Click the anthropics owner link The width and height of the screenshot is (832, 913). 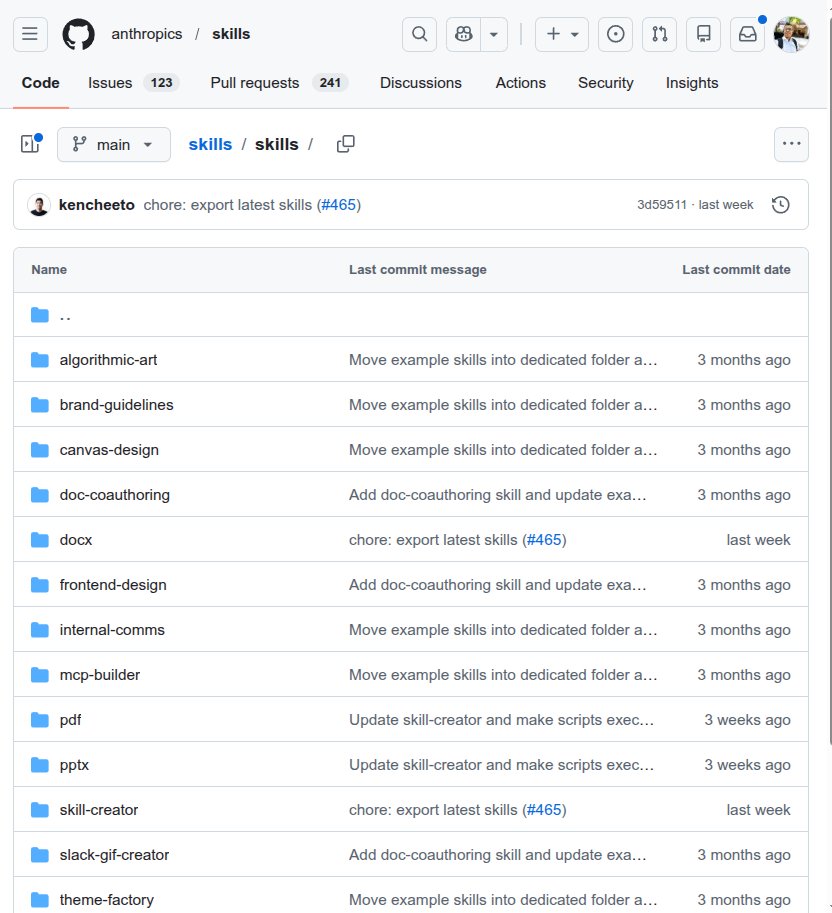click(147, 34)
